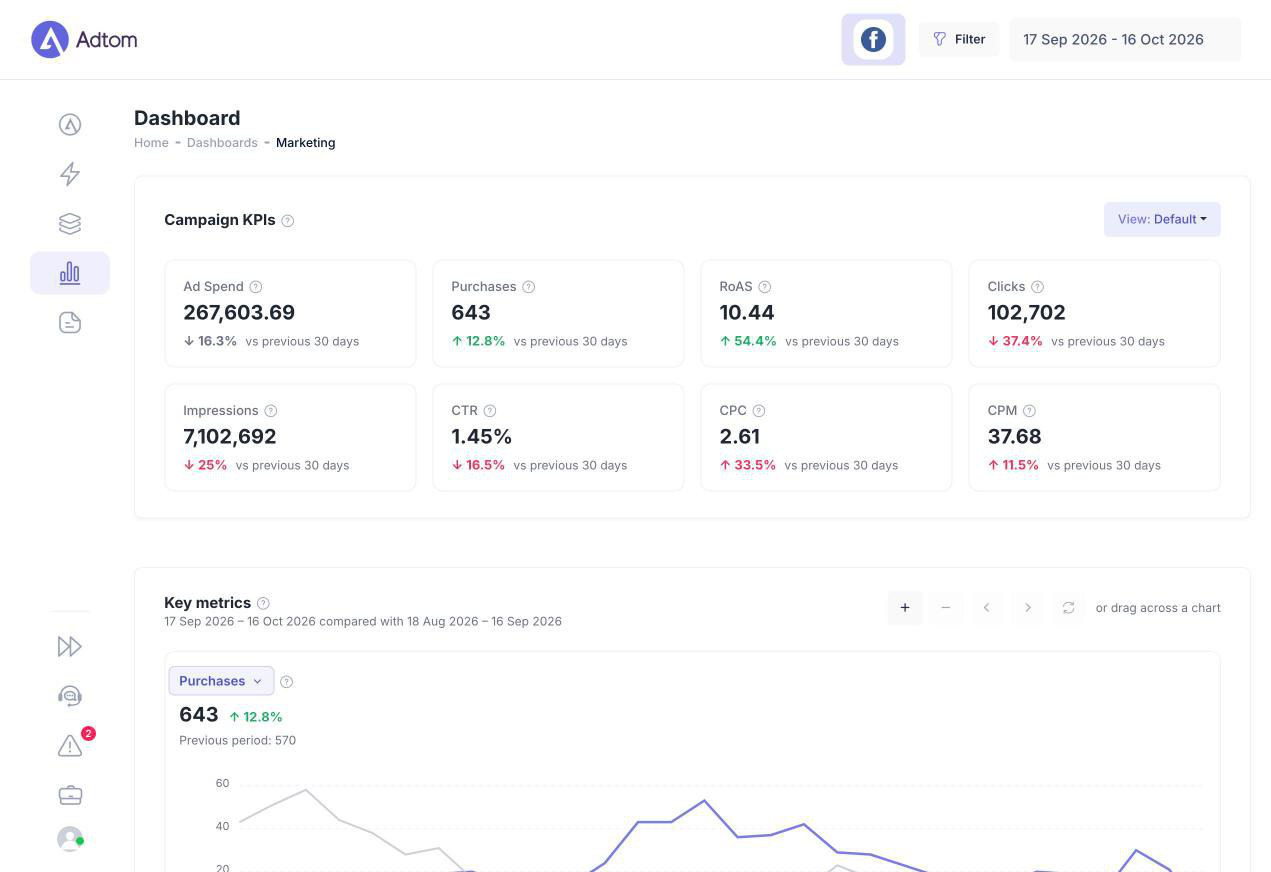Go to Home breadcrumb link
1271x872 pixels.
click(x=151, y=143)
